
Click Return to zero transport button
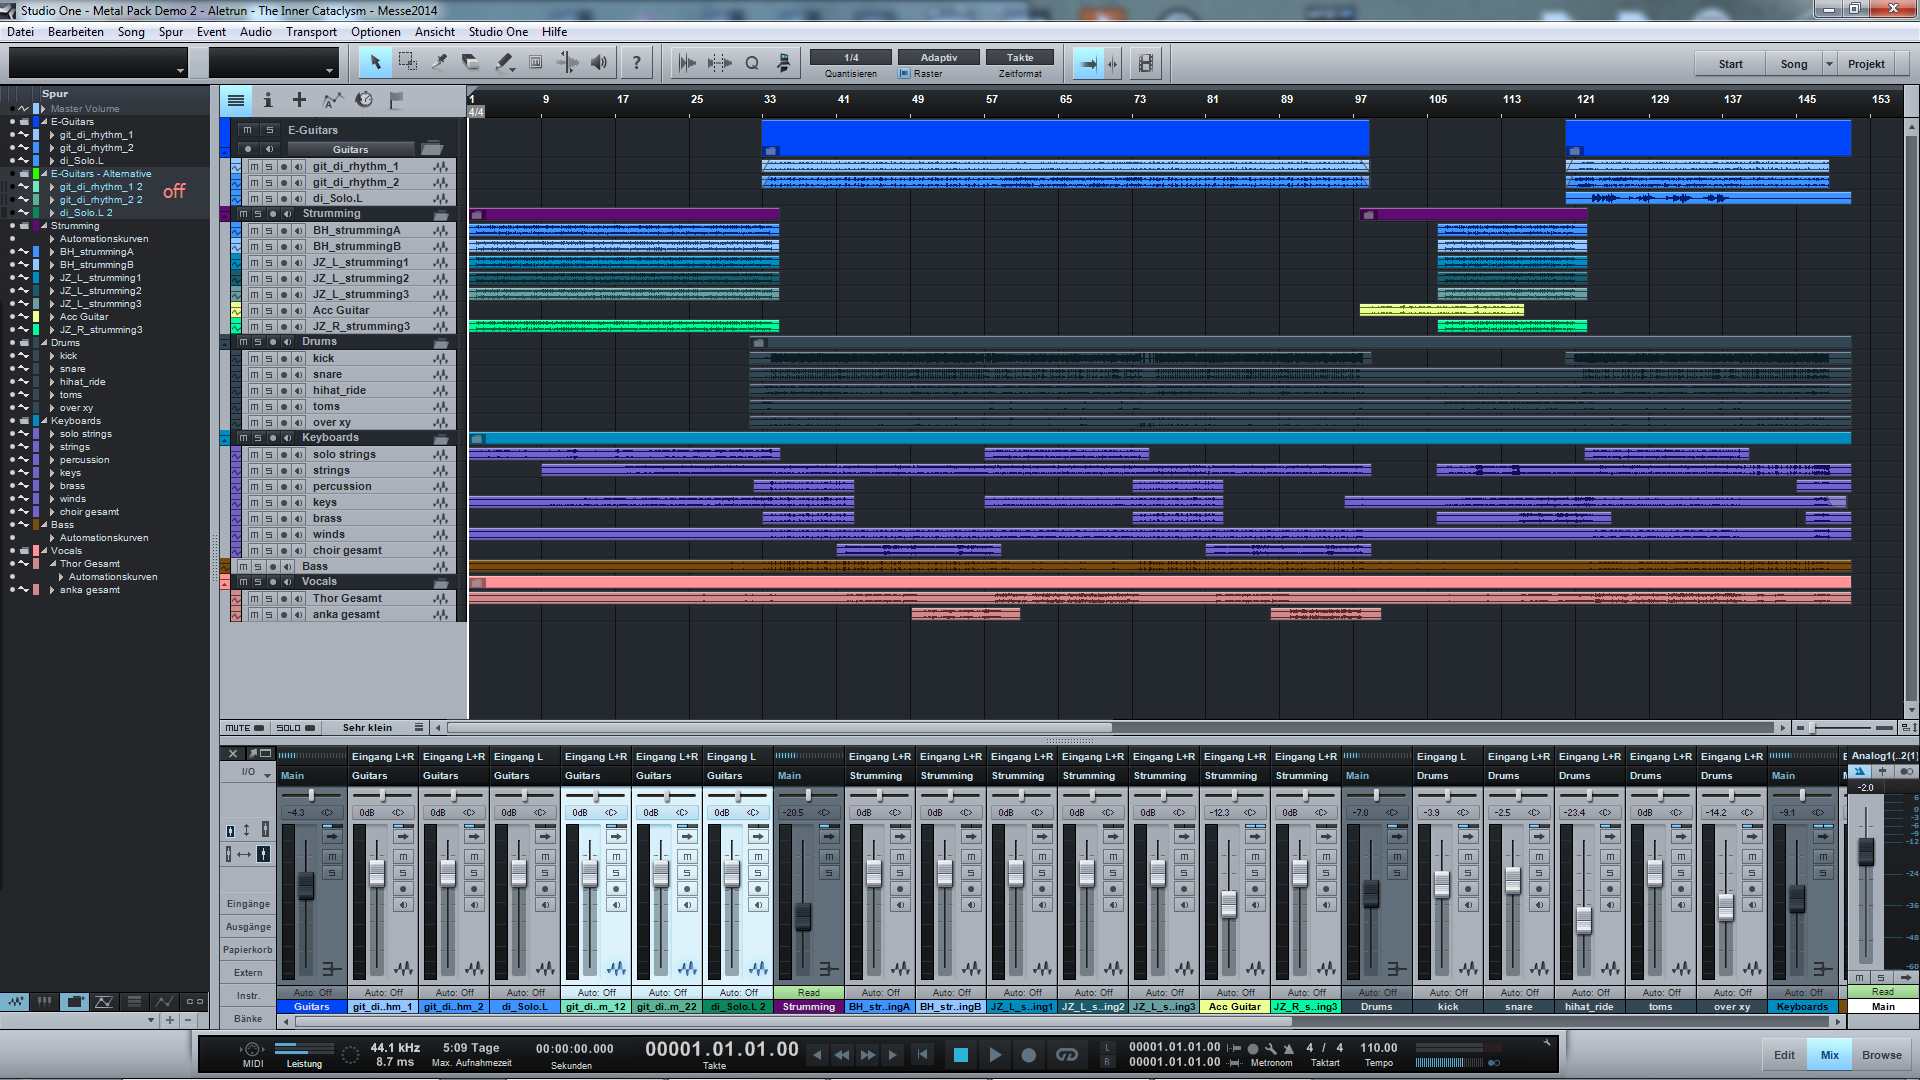click(x=922, y=1054)
